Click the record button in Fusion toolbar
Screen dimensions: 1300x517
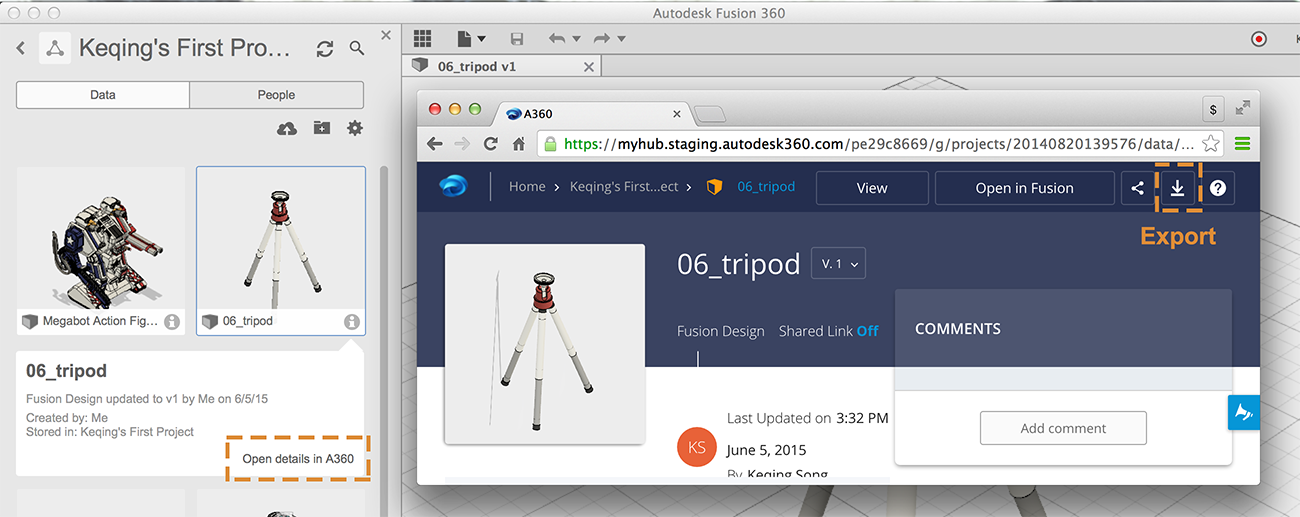pos(1258,39)
